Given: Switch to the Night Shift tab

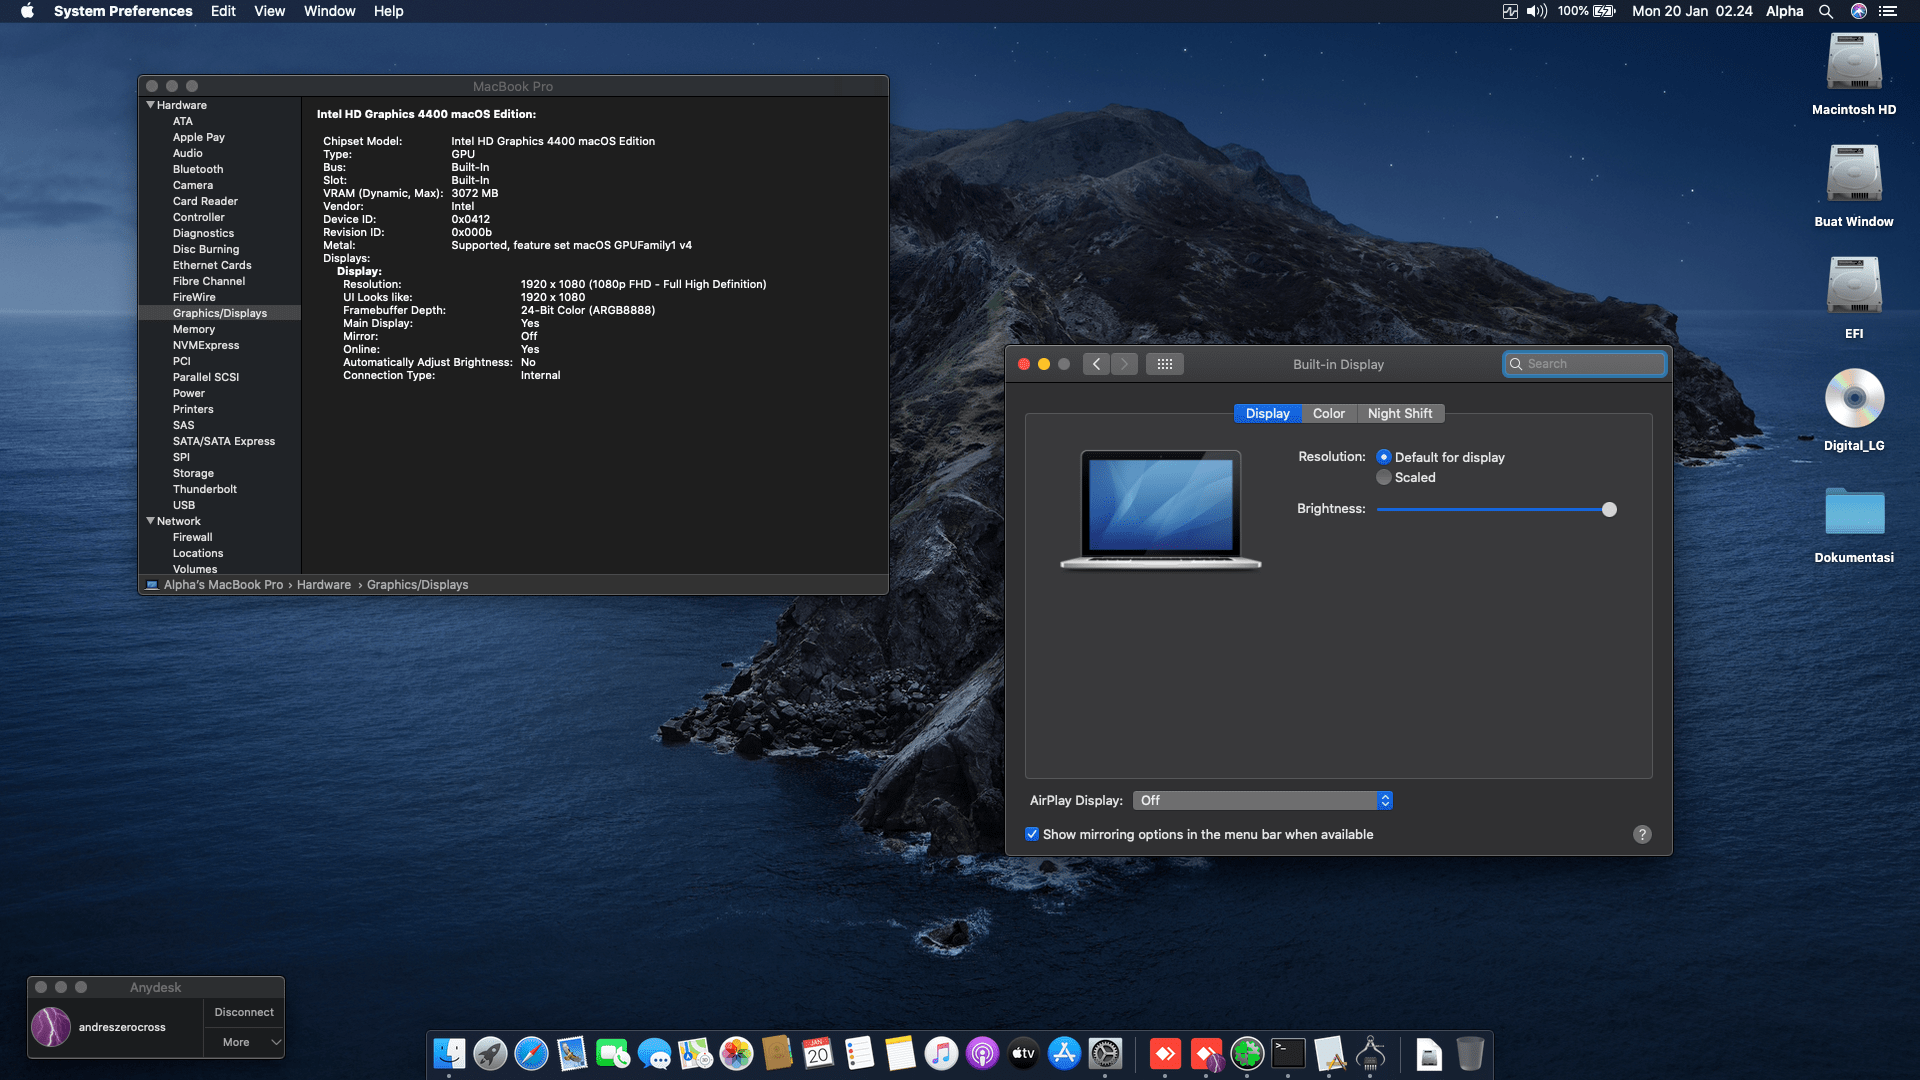Looking at the screenshot, I should pos(1399,413).
